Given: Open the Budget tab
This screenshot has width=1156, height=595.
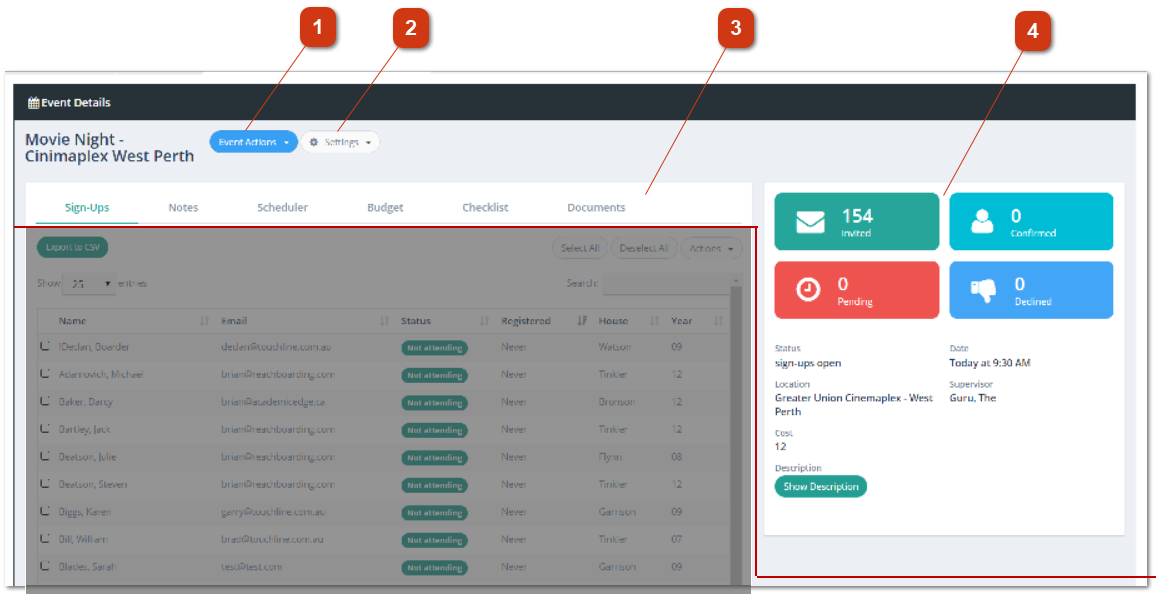Looking at the screenshot, I should [385, 207].
